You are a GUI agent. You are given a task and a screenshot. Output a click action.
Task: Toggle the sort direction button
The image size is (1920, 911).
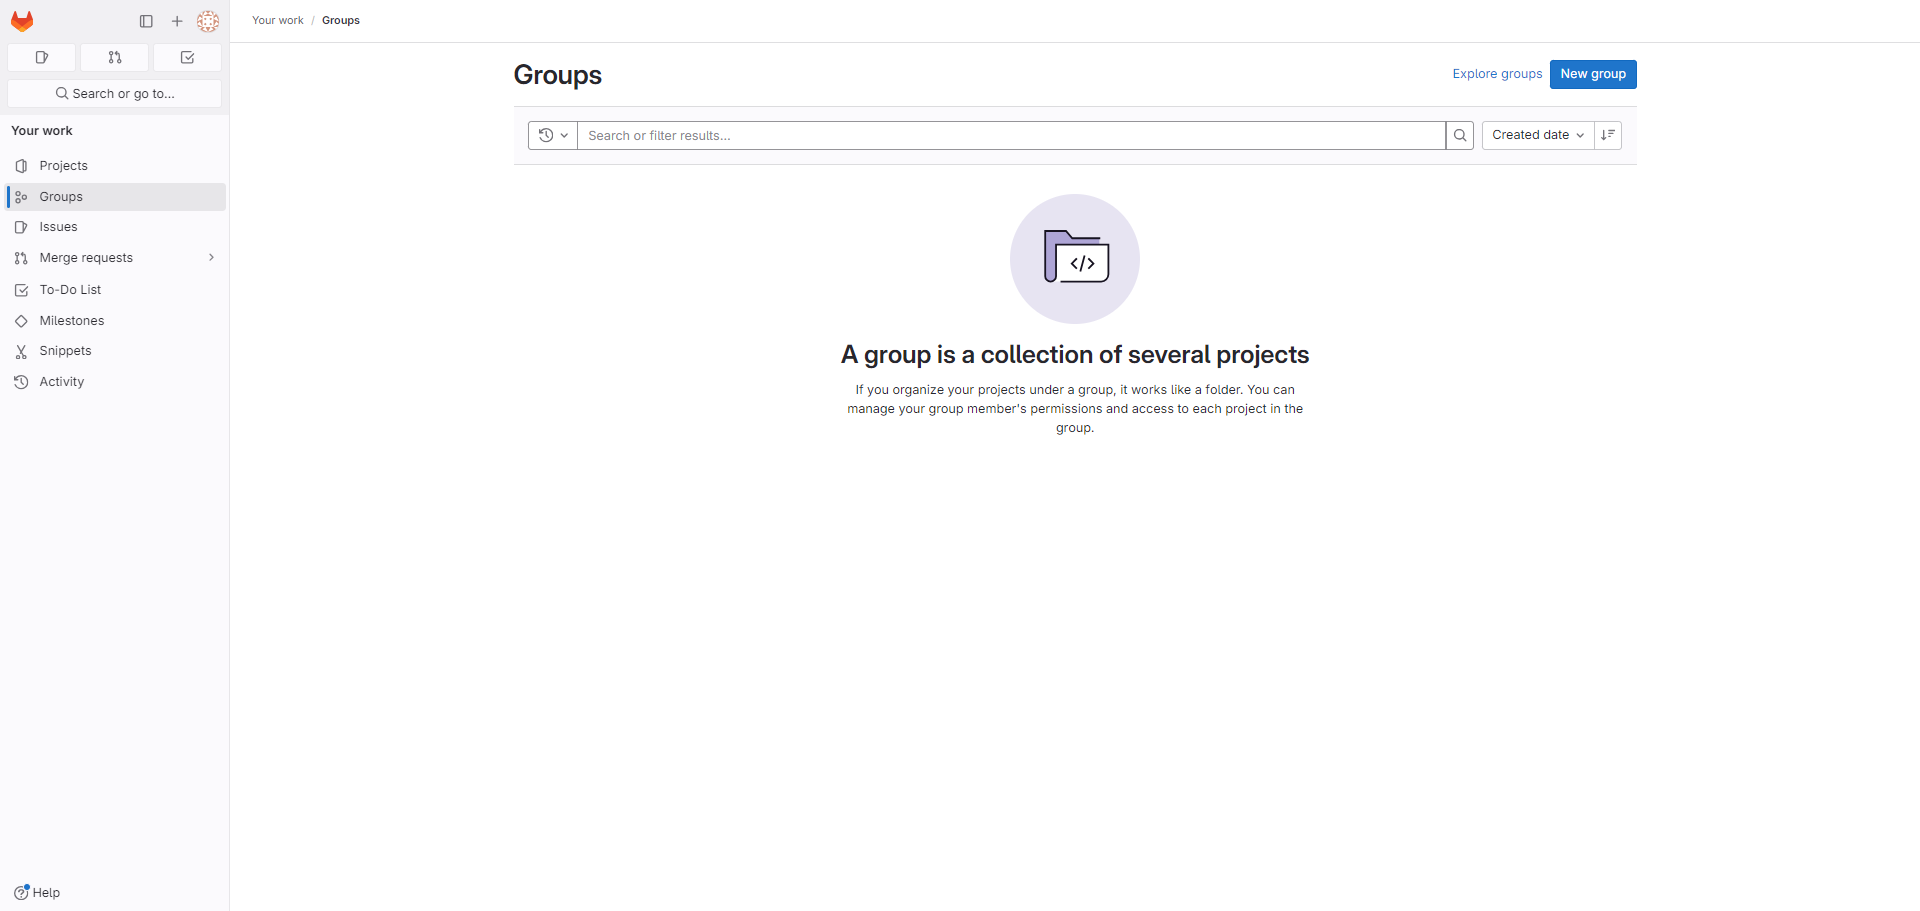pos(1608,136)
